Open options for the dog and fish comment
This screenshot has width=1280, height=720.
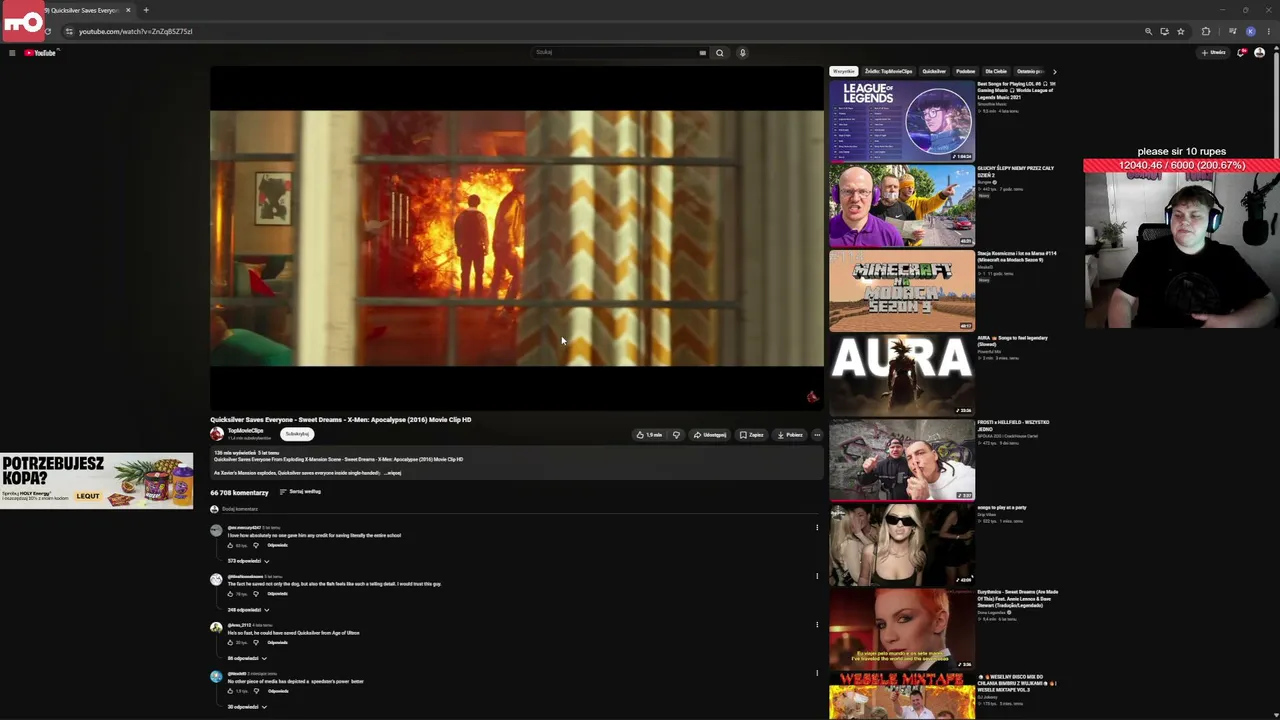point(817,576)
